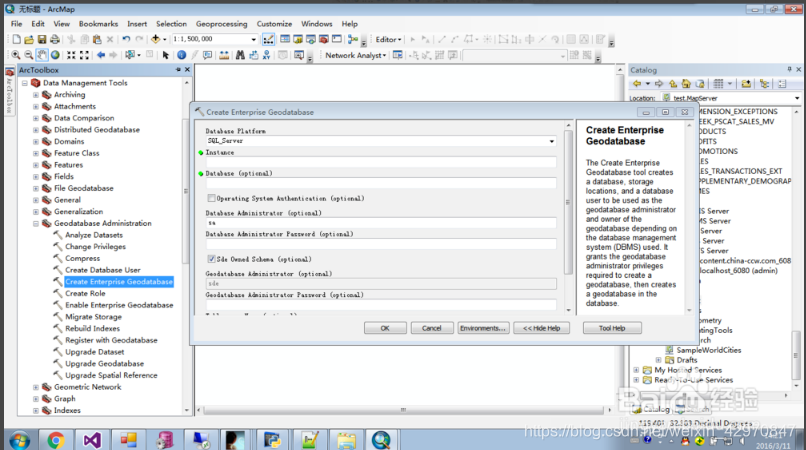Activate the Identify tool
The image size is (806, 450).
[x=181, y=55]
